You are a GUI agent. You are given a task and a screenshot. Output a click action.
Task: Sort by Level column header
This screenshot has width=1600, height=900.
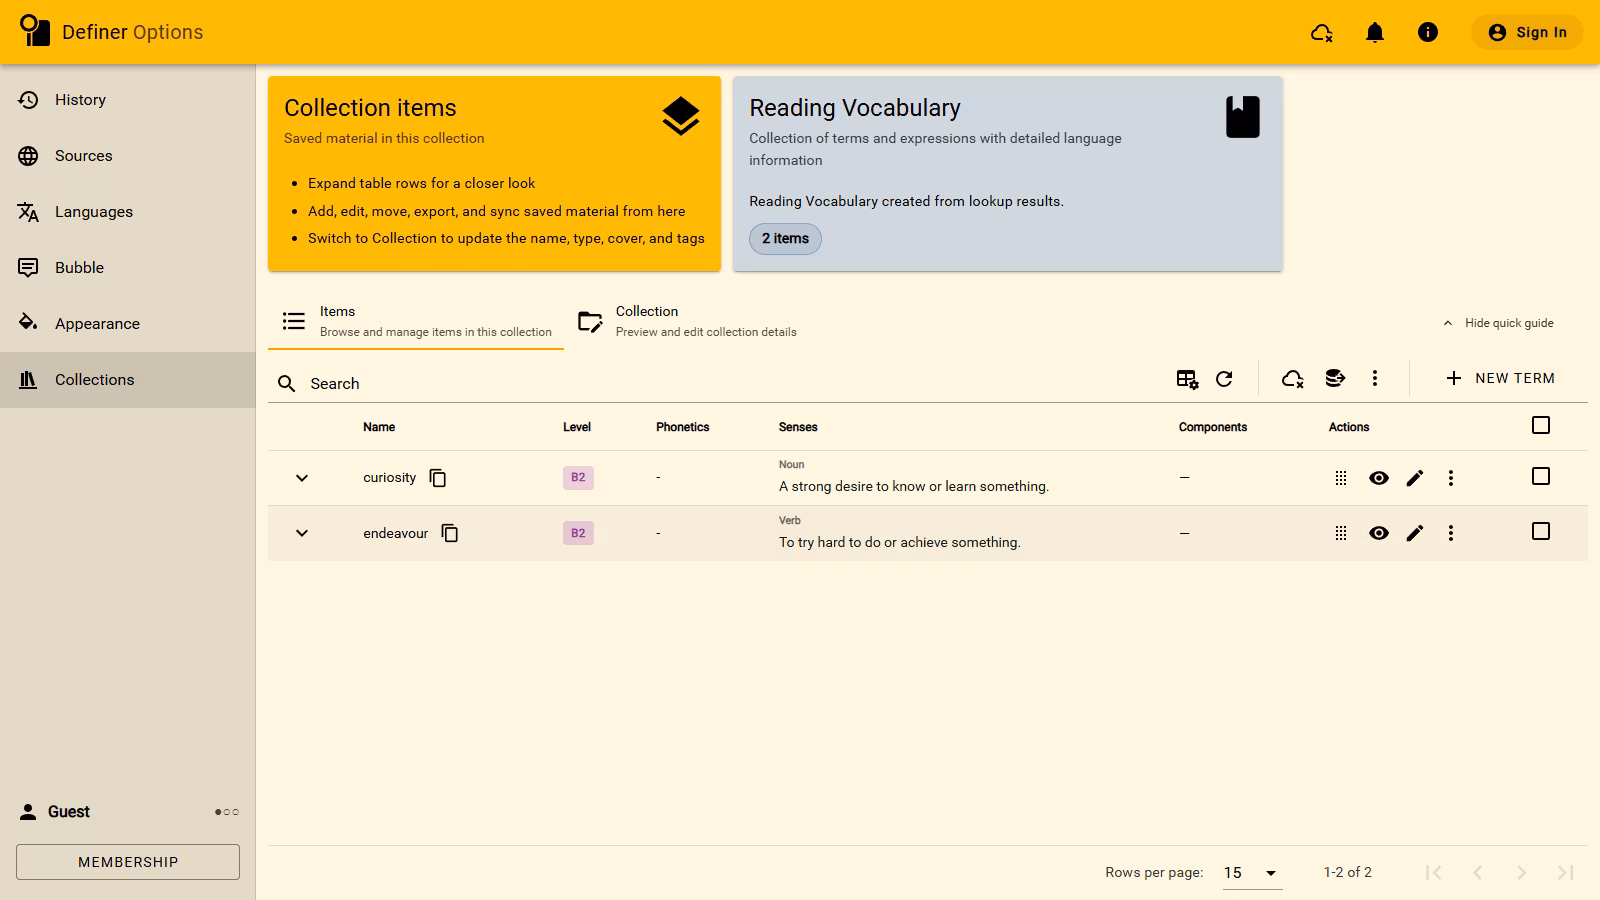(577, 427)
